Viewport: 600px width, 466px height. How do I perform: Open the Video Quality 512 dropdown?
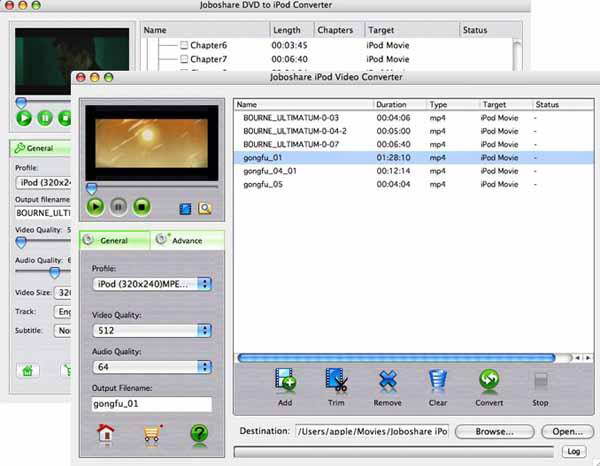point(152,331)
